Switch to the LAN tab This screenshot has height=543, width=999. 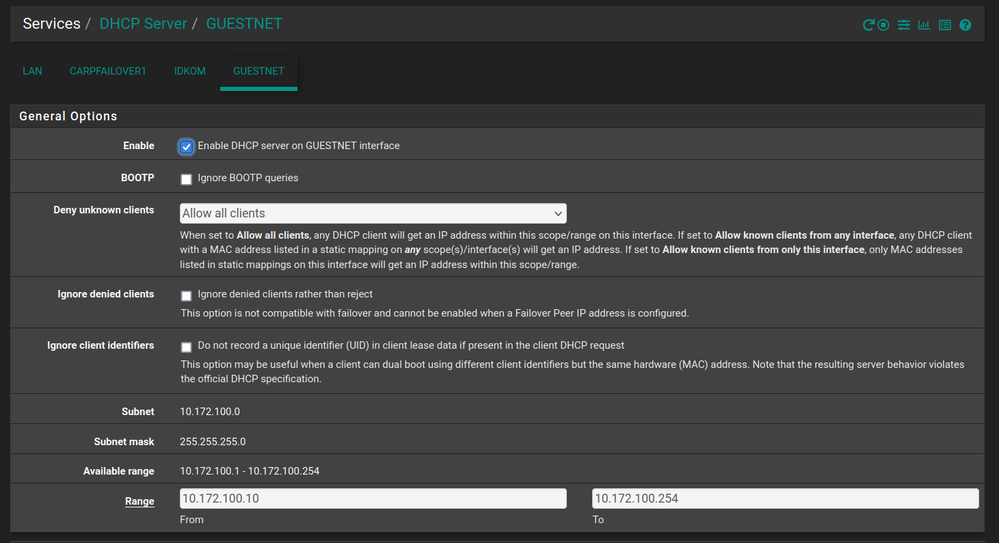click(32, 71)
